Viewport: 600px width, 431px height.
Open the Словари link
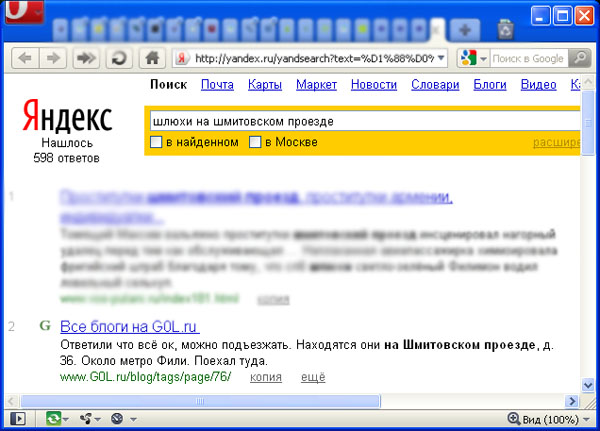click(x=435, y=85)
